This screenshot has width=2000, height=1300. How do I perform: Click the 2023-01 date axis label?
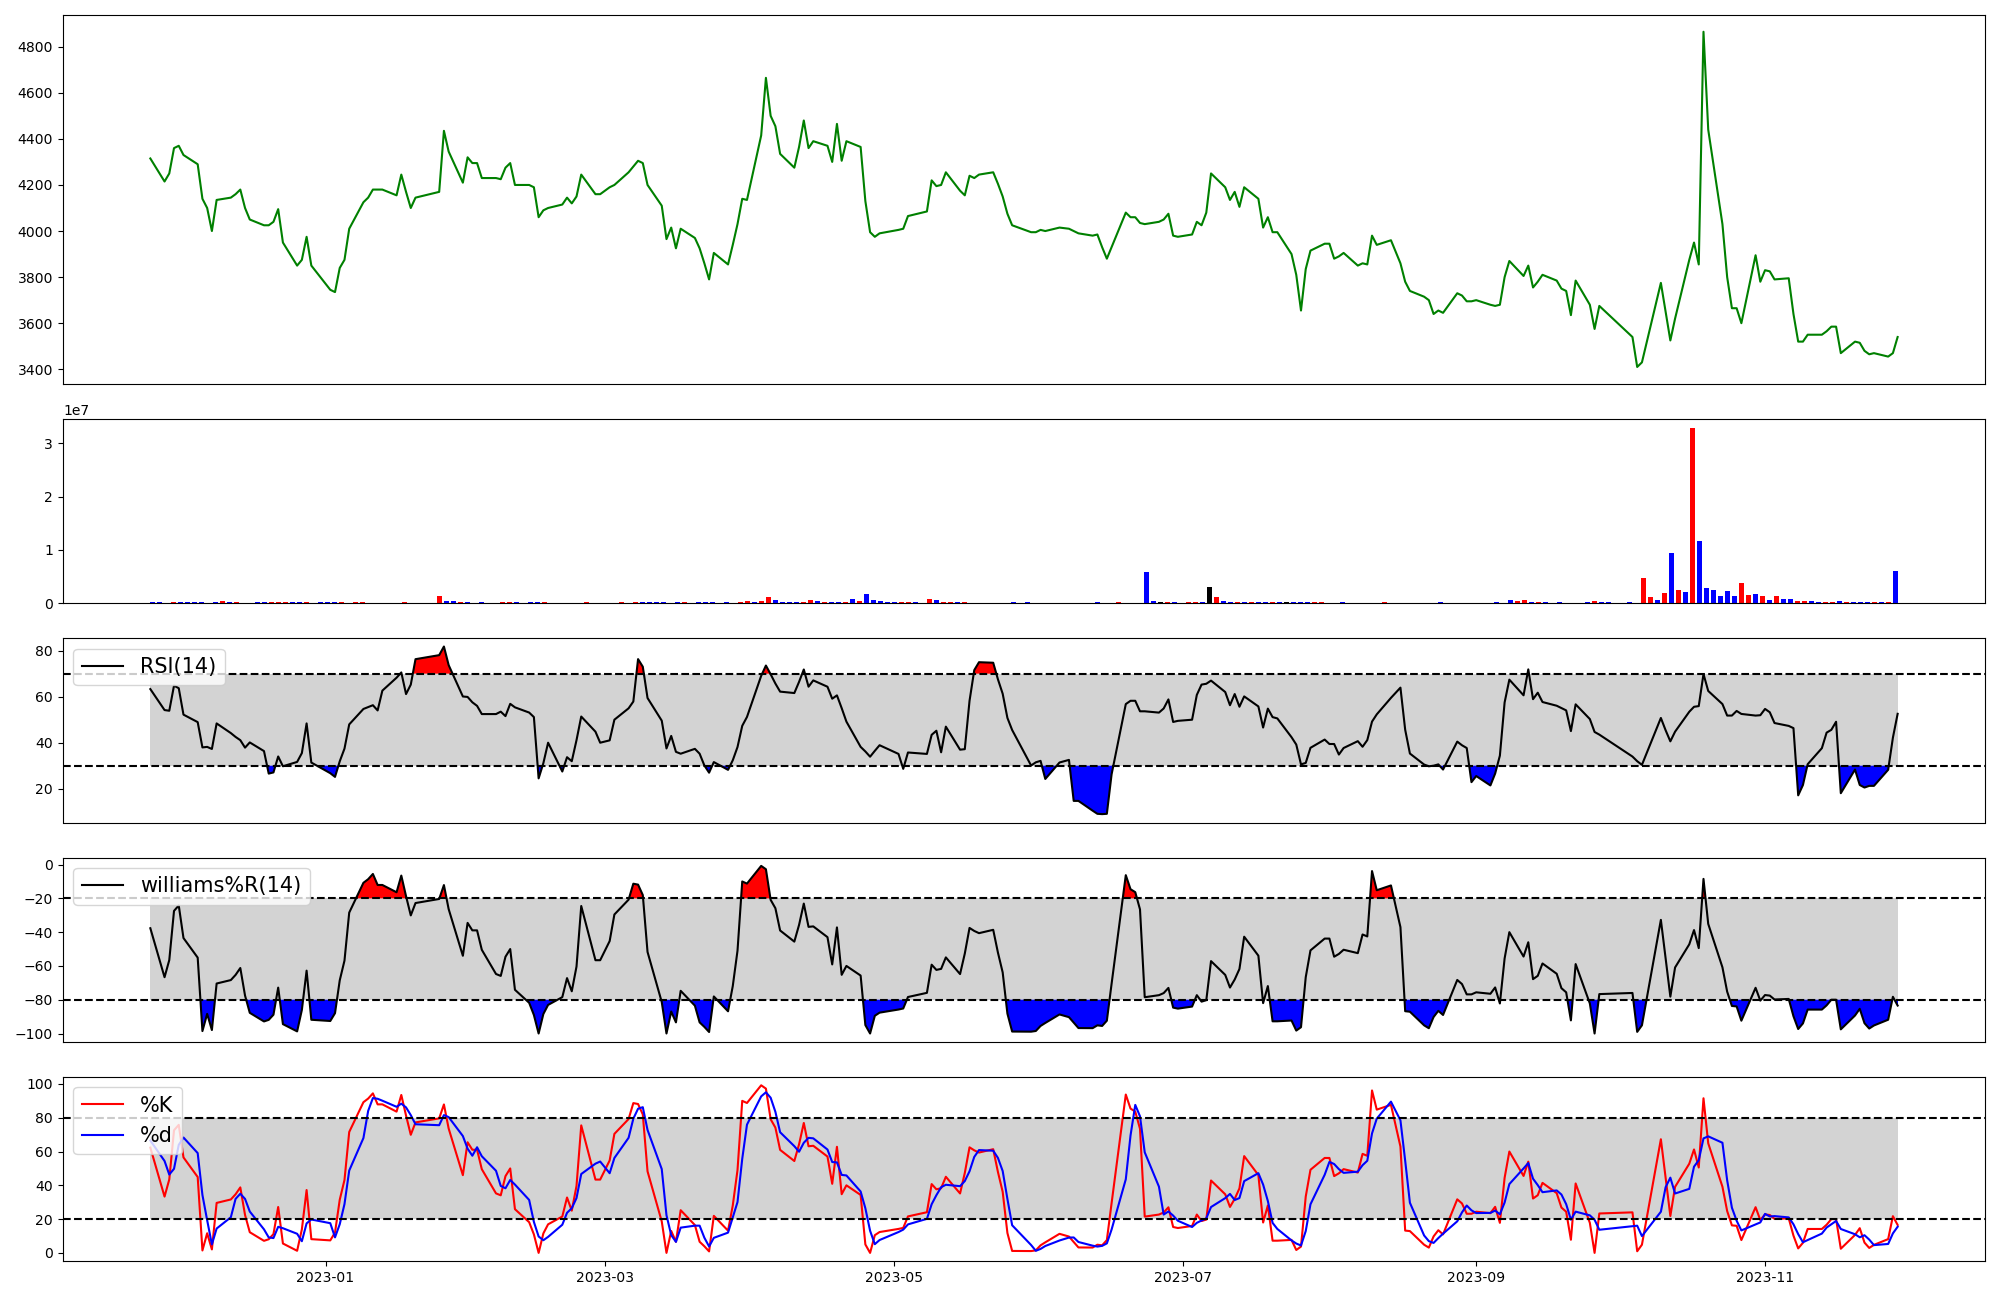[x=325, y=1277]
